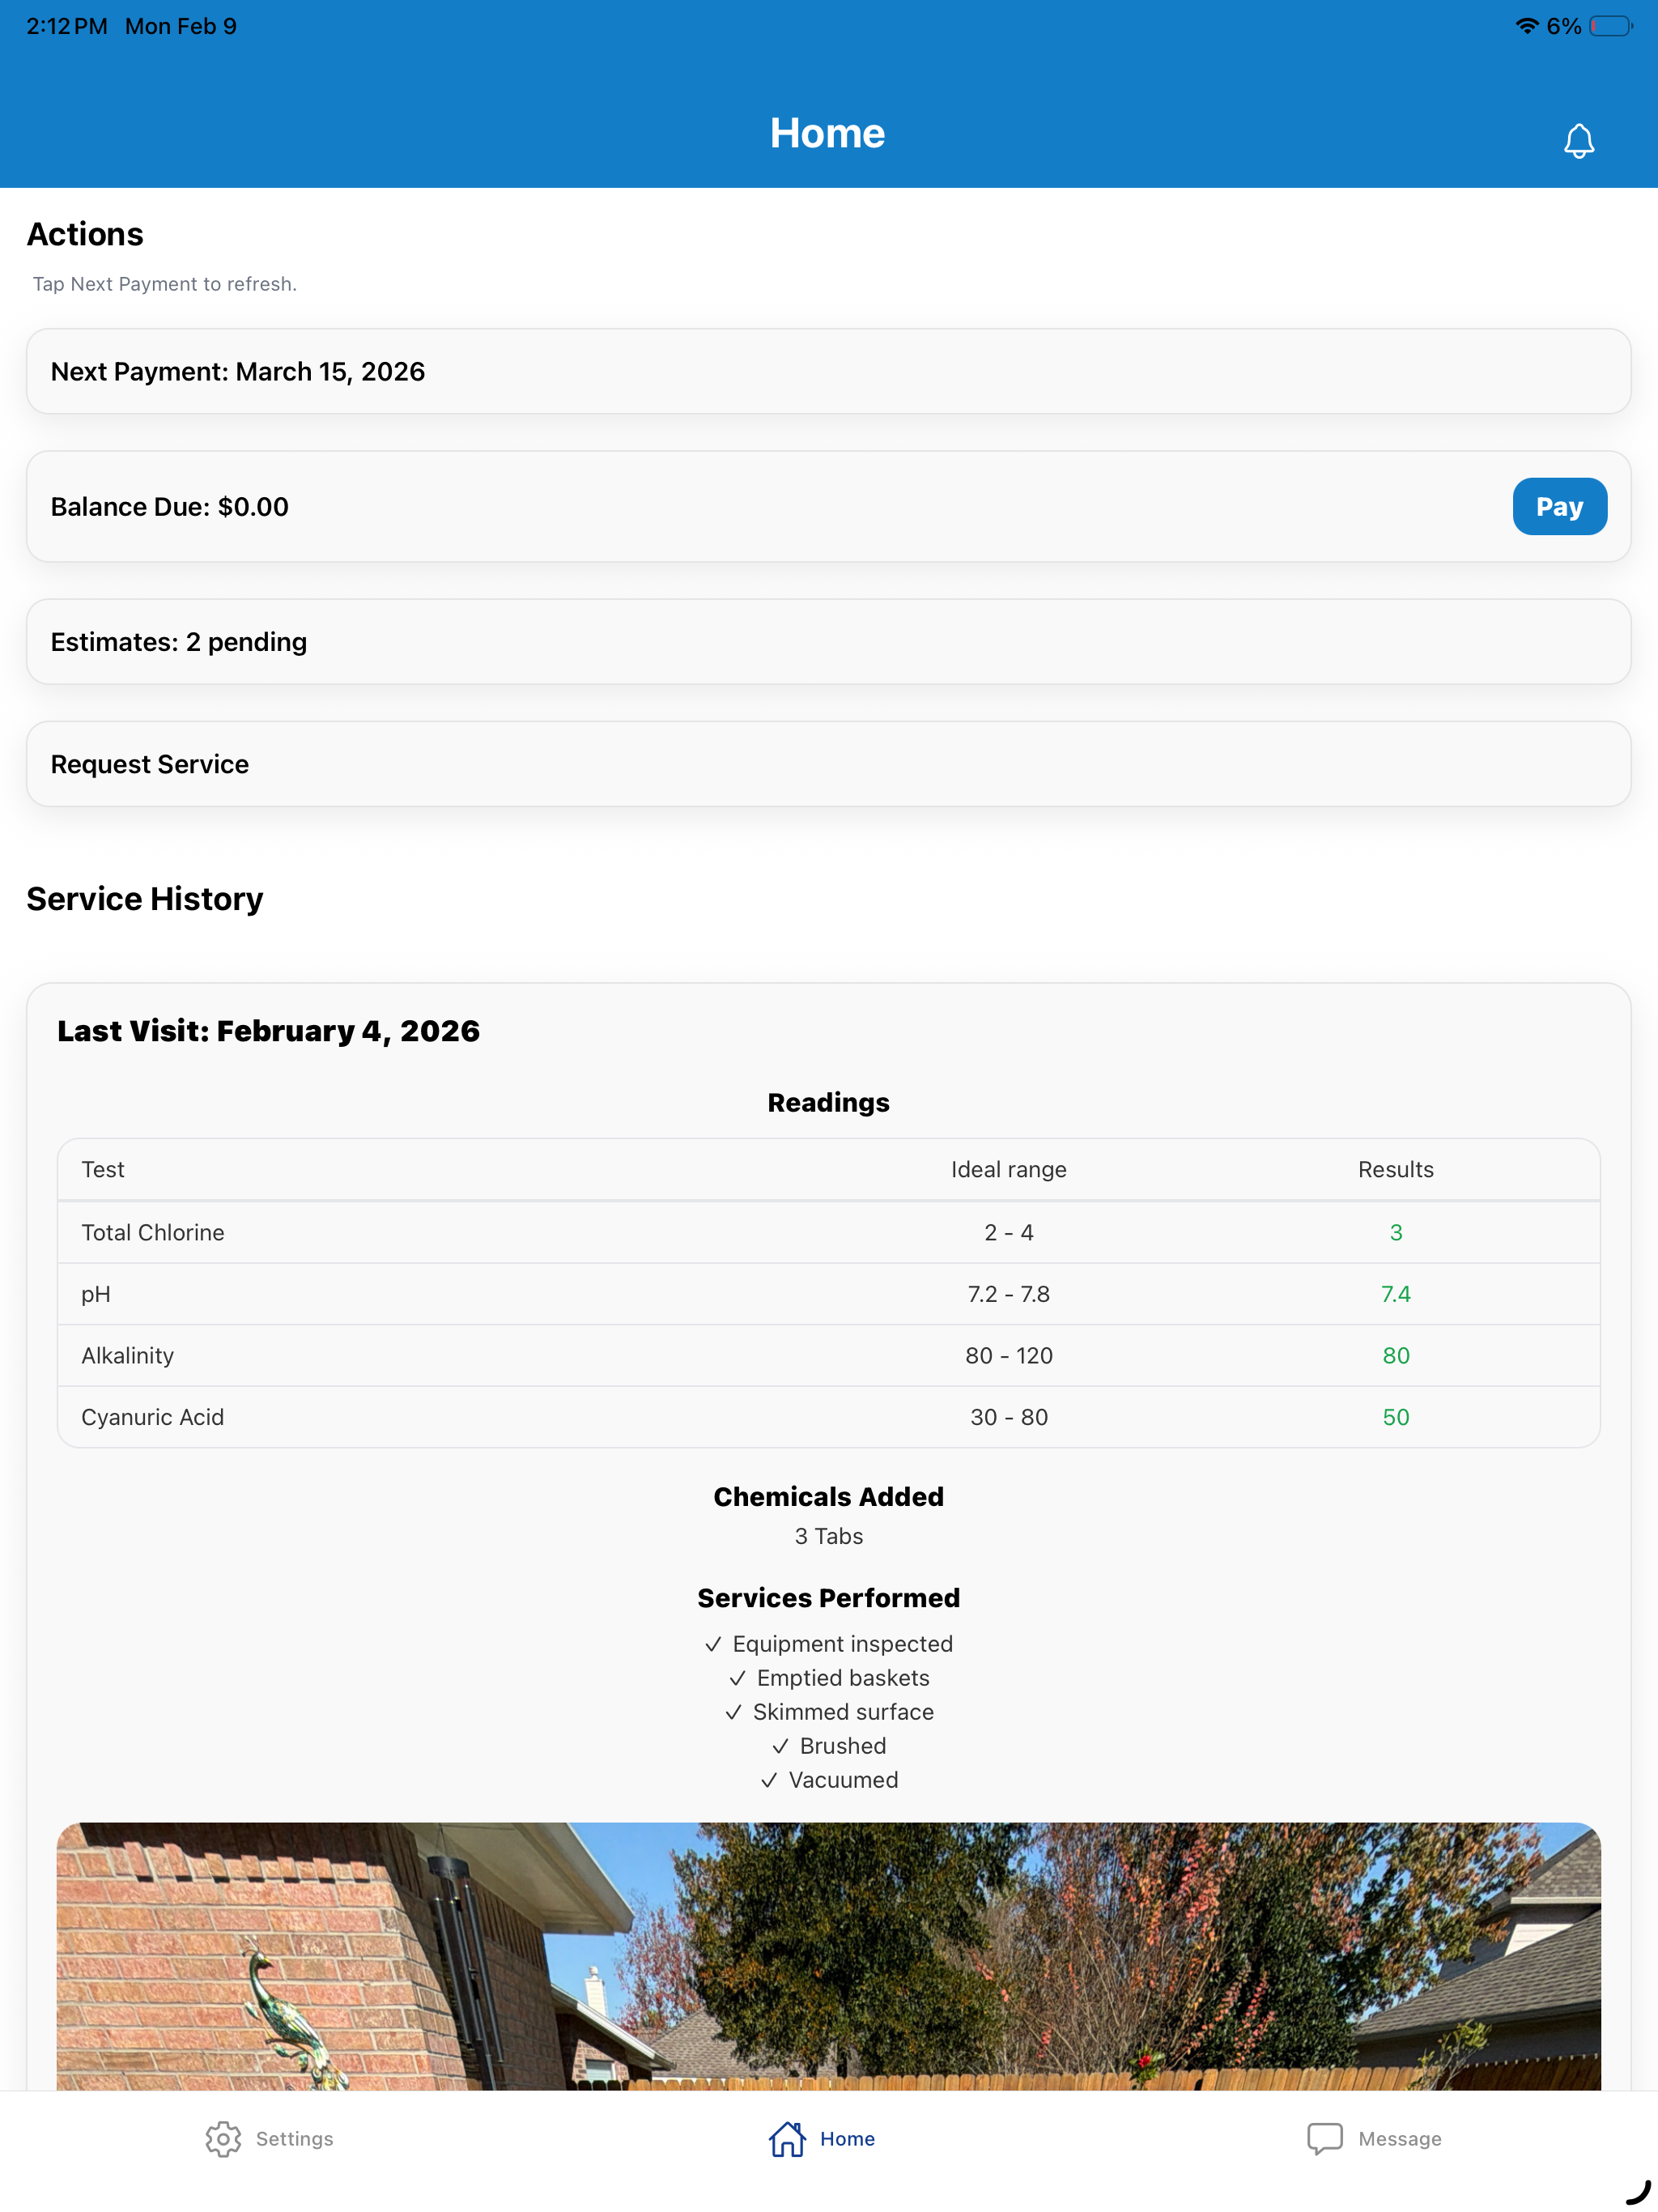
Task: Tap "Tap Next Payment to refresh." hint
Action: (x=165, y=284)
